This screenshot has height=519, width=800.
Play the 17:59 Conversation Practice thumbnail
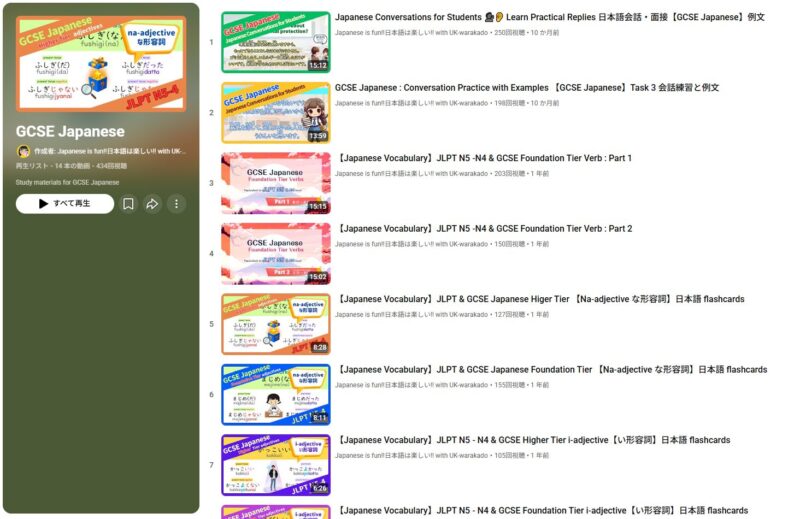tap(276, 112)
